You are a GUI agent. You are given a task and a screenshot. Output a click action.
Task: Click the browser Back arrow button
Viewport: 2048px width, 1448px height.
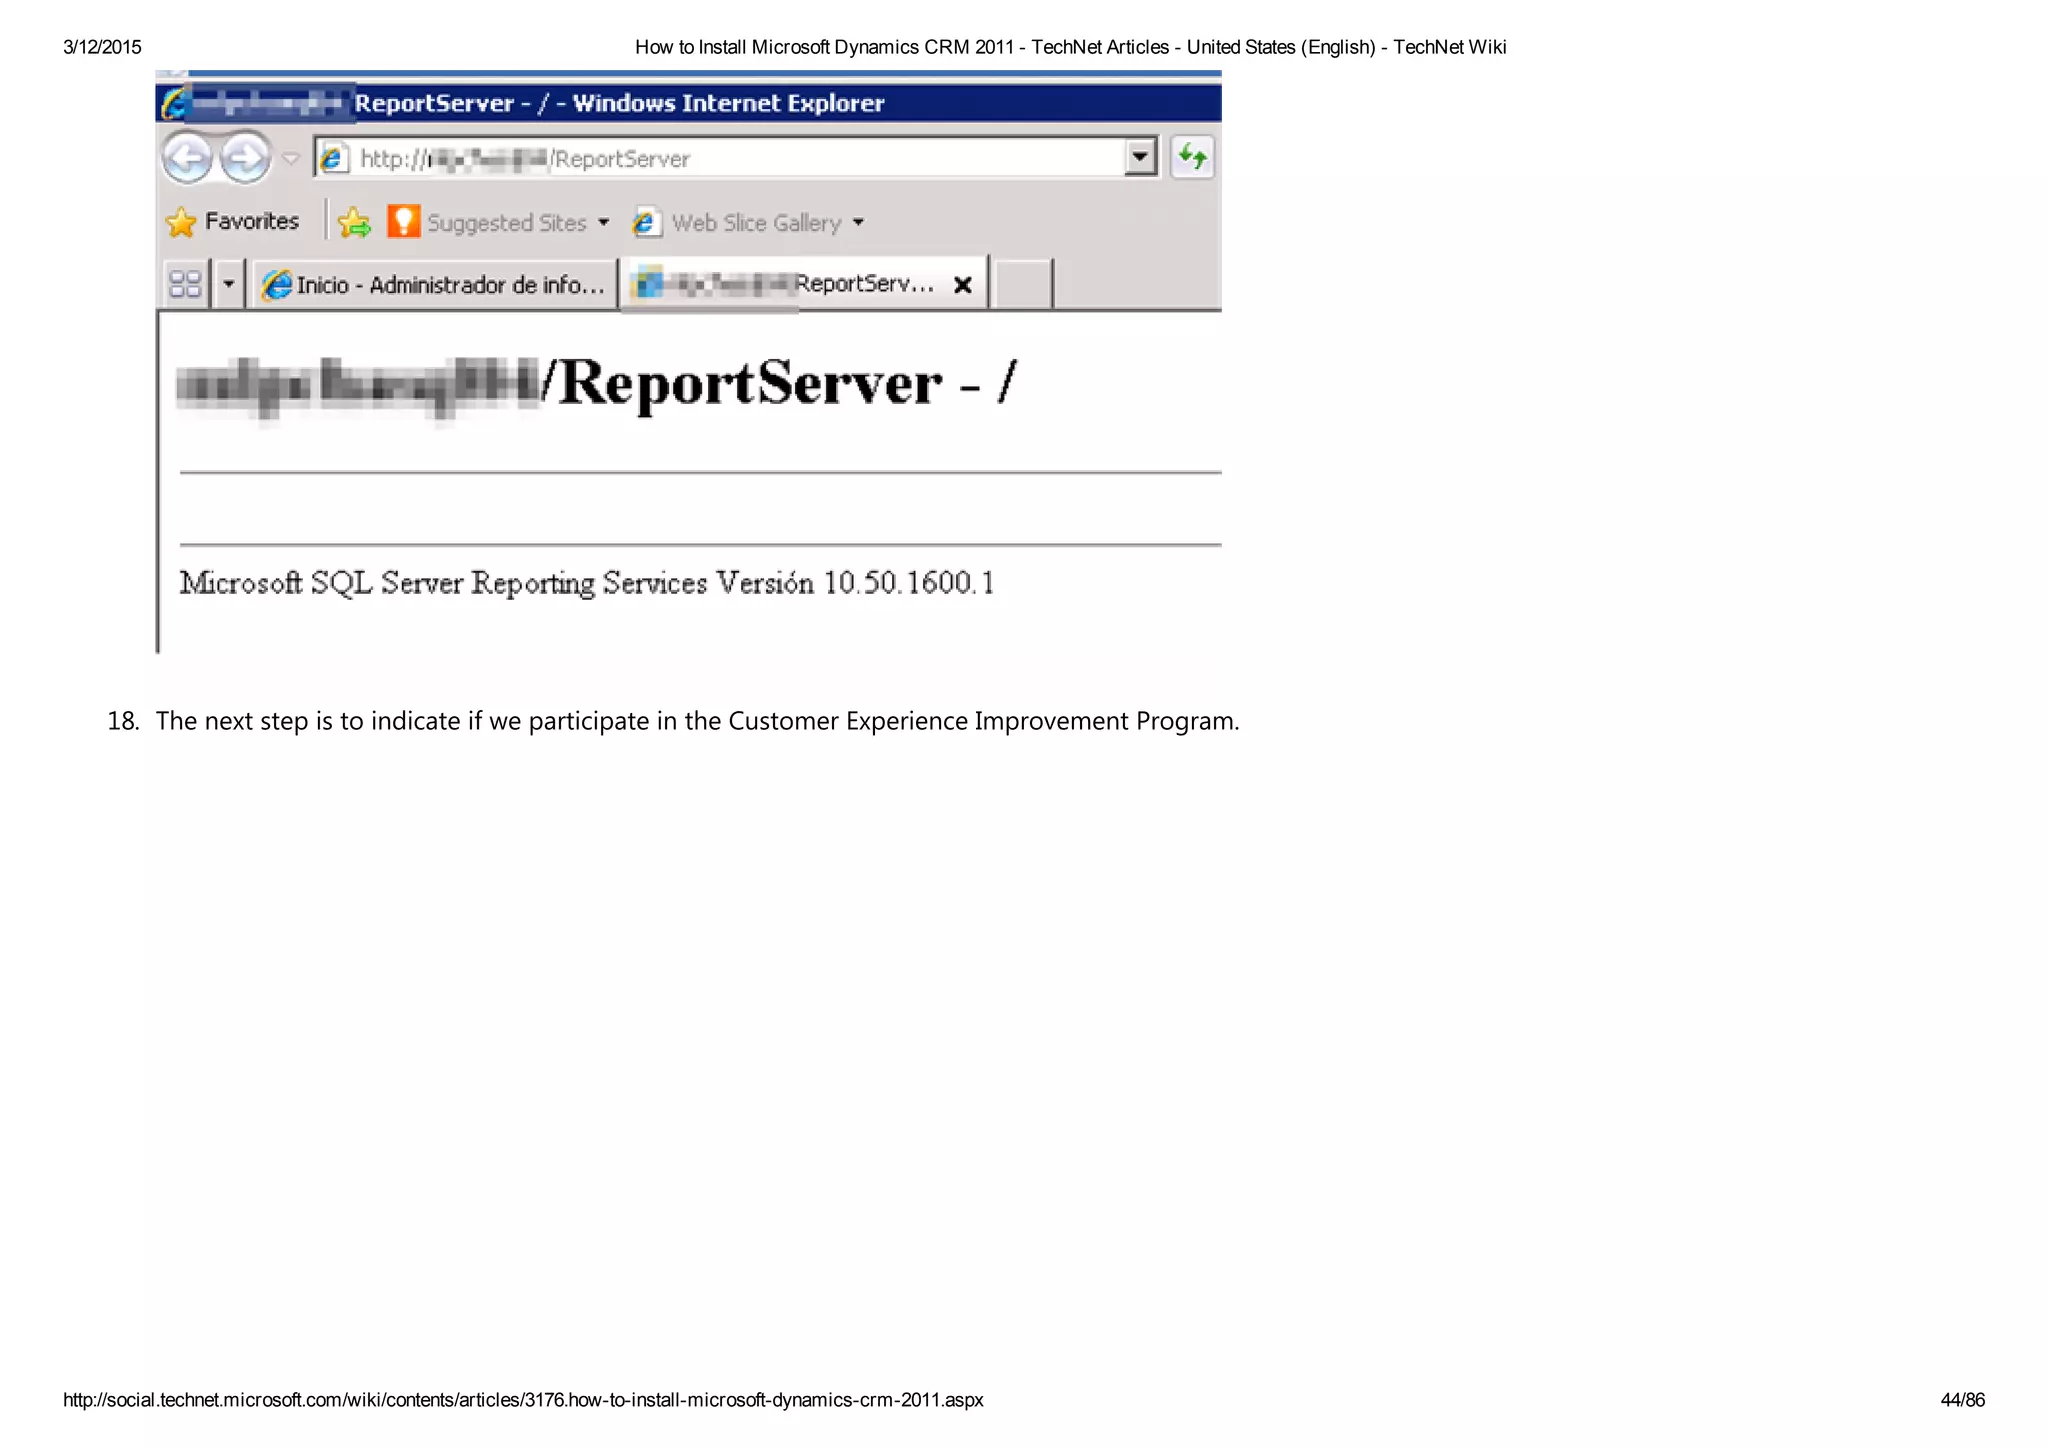point(187,158)
